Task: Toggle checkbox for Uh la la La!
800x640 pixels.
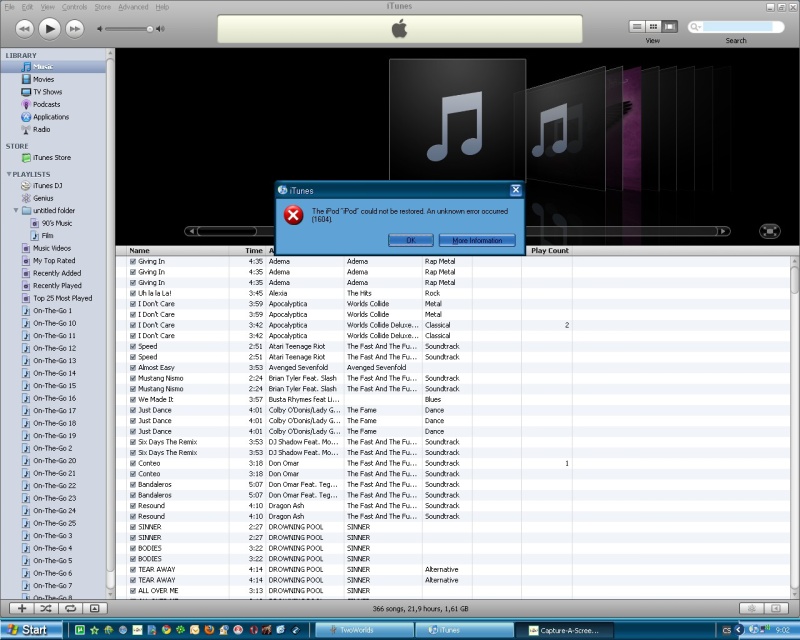Action: coord(133,293)
